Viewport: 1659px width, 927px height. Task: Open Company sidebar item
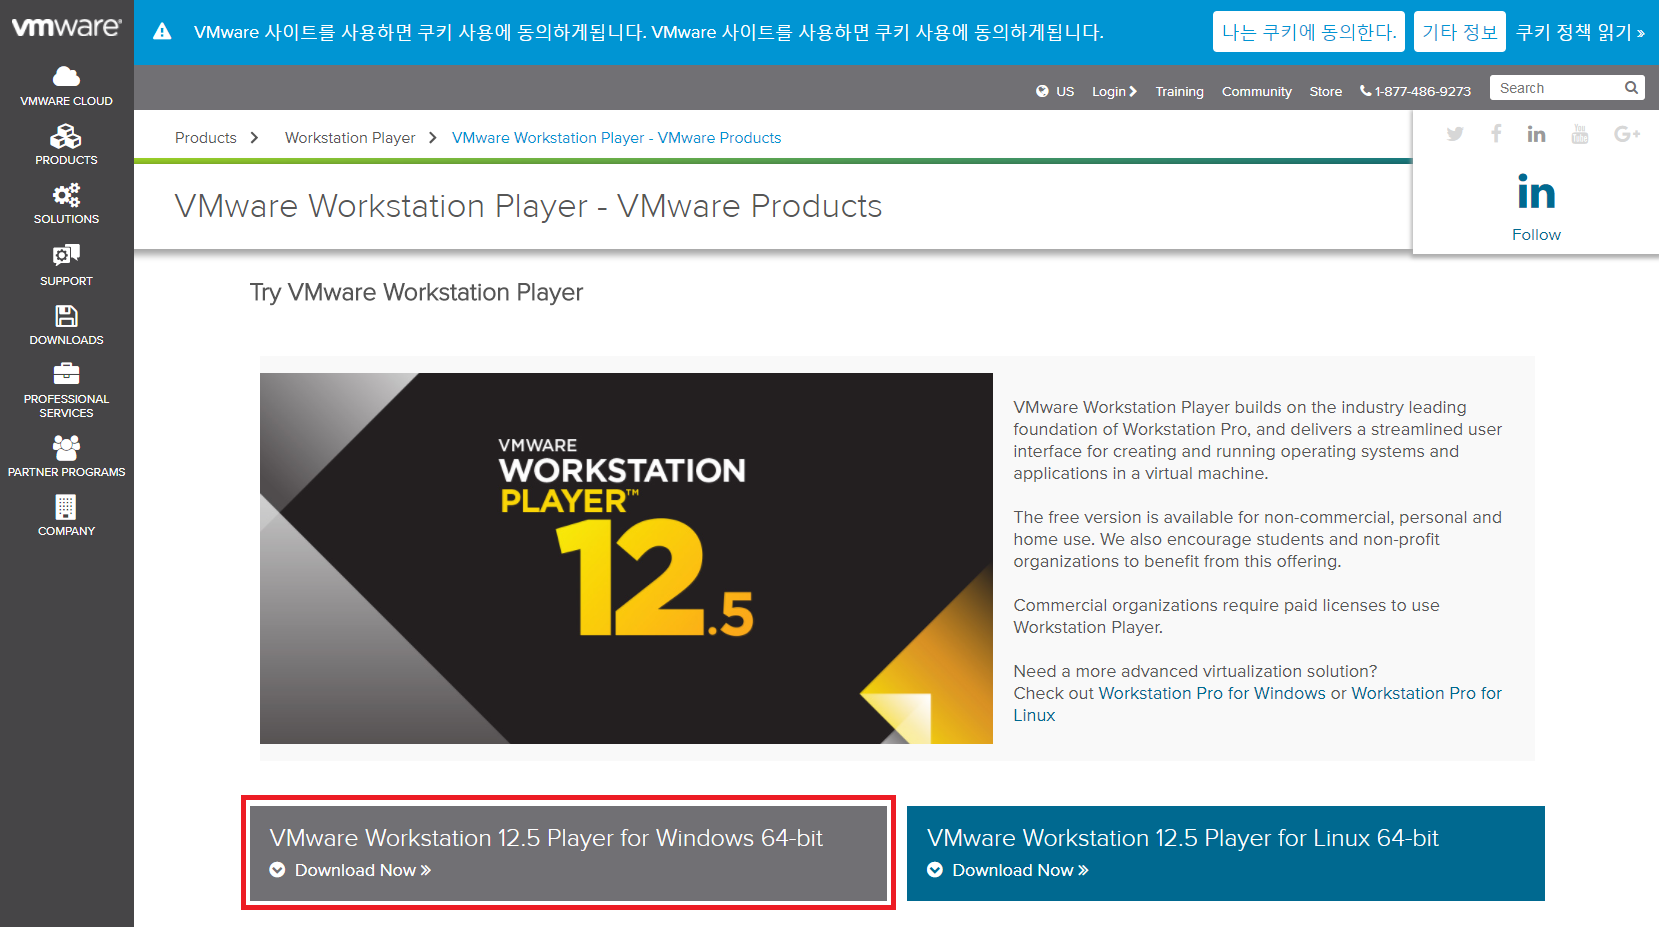[66, 516]
